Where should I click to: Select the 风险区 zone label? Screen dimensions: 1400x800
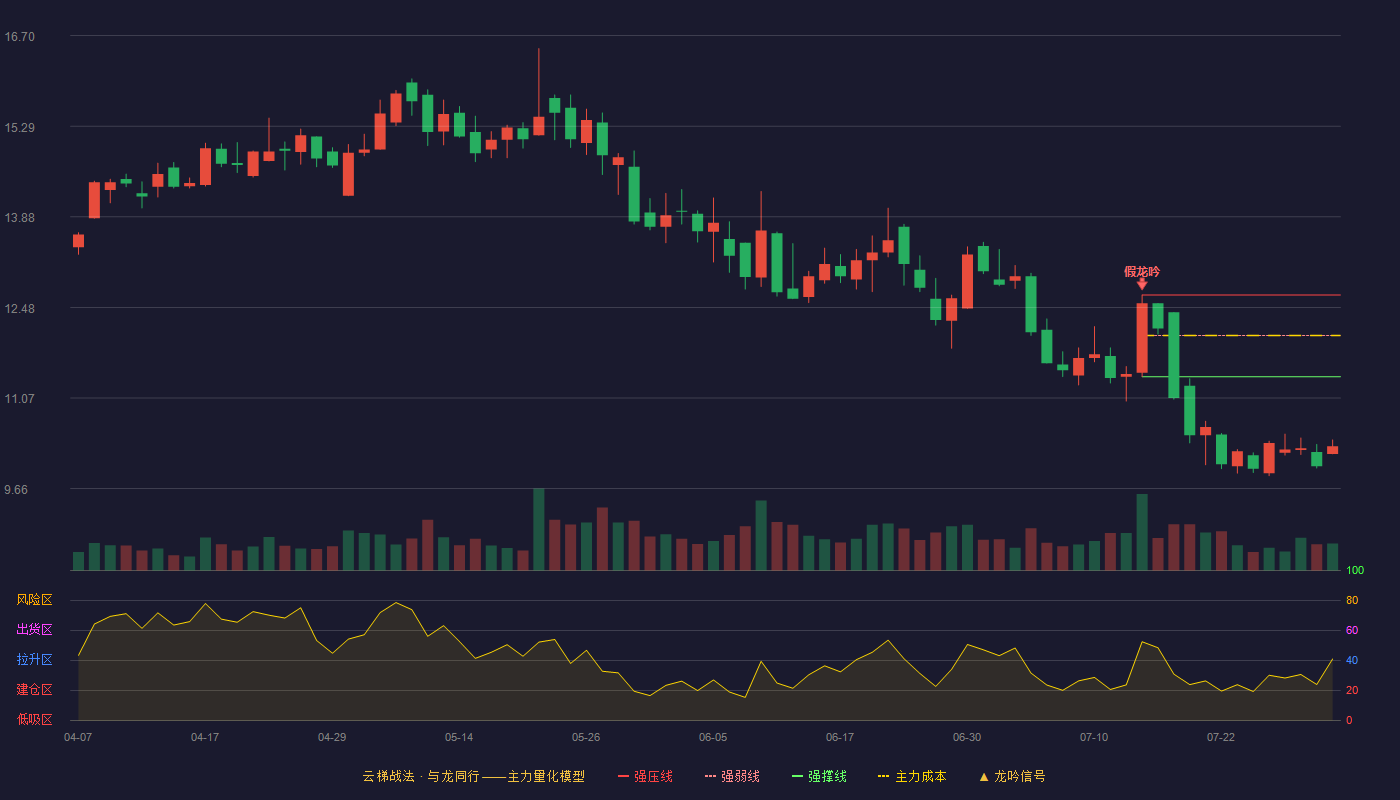(34, 600)
